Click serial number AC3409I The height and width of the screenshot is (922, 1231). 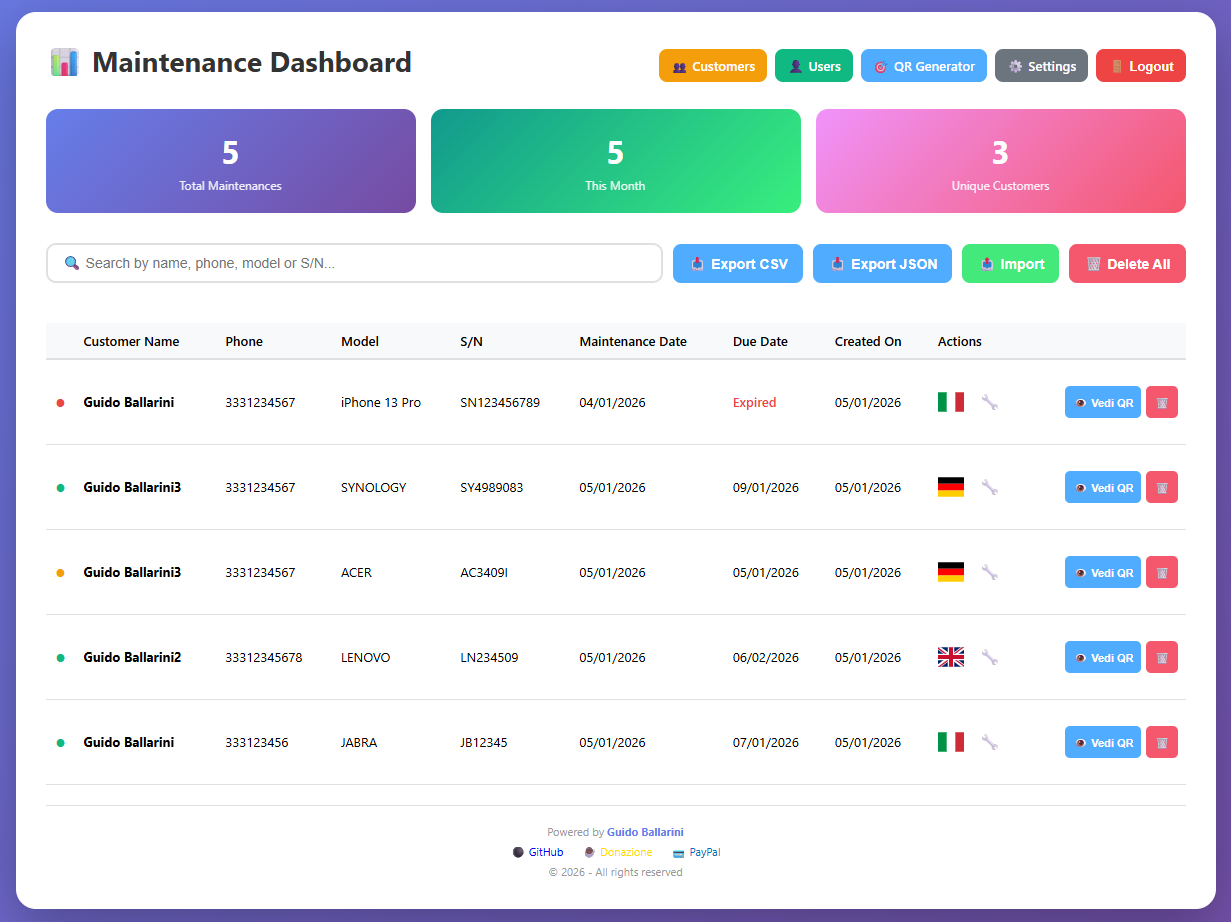484,572
